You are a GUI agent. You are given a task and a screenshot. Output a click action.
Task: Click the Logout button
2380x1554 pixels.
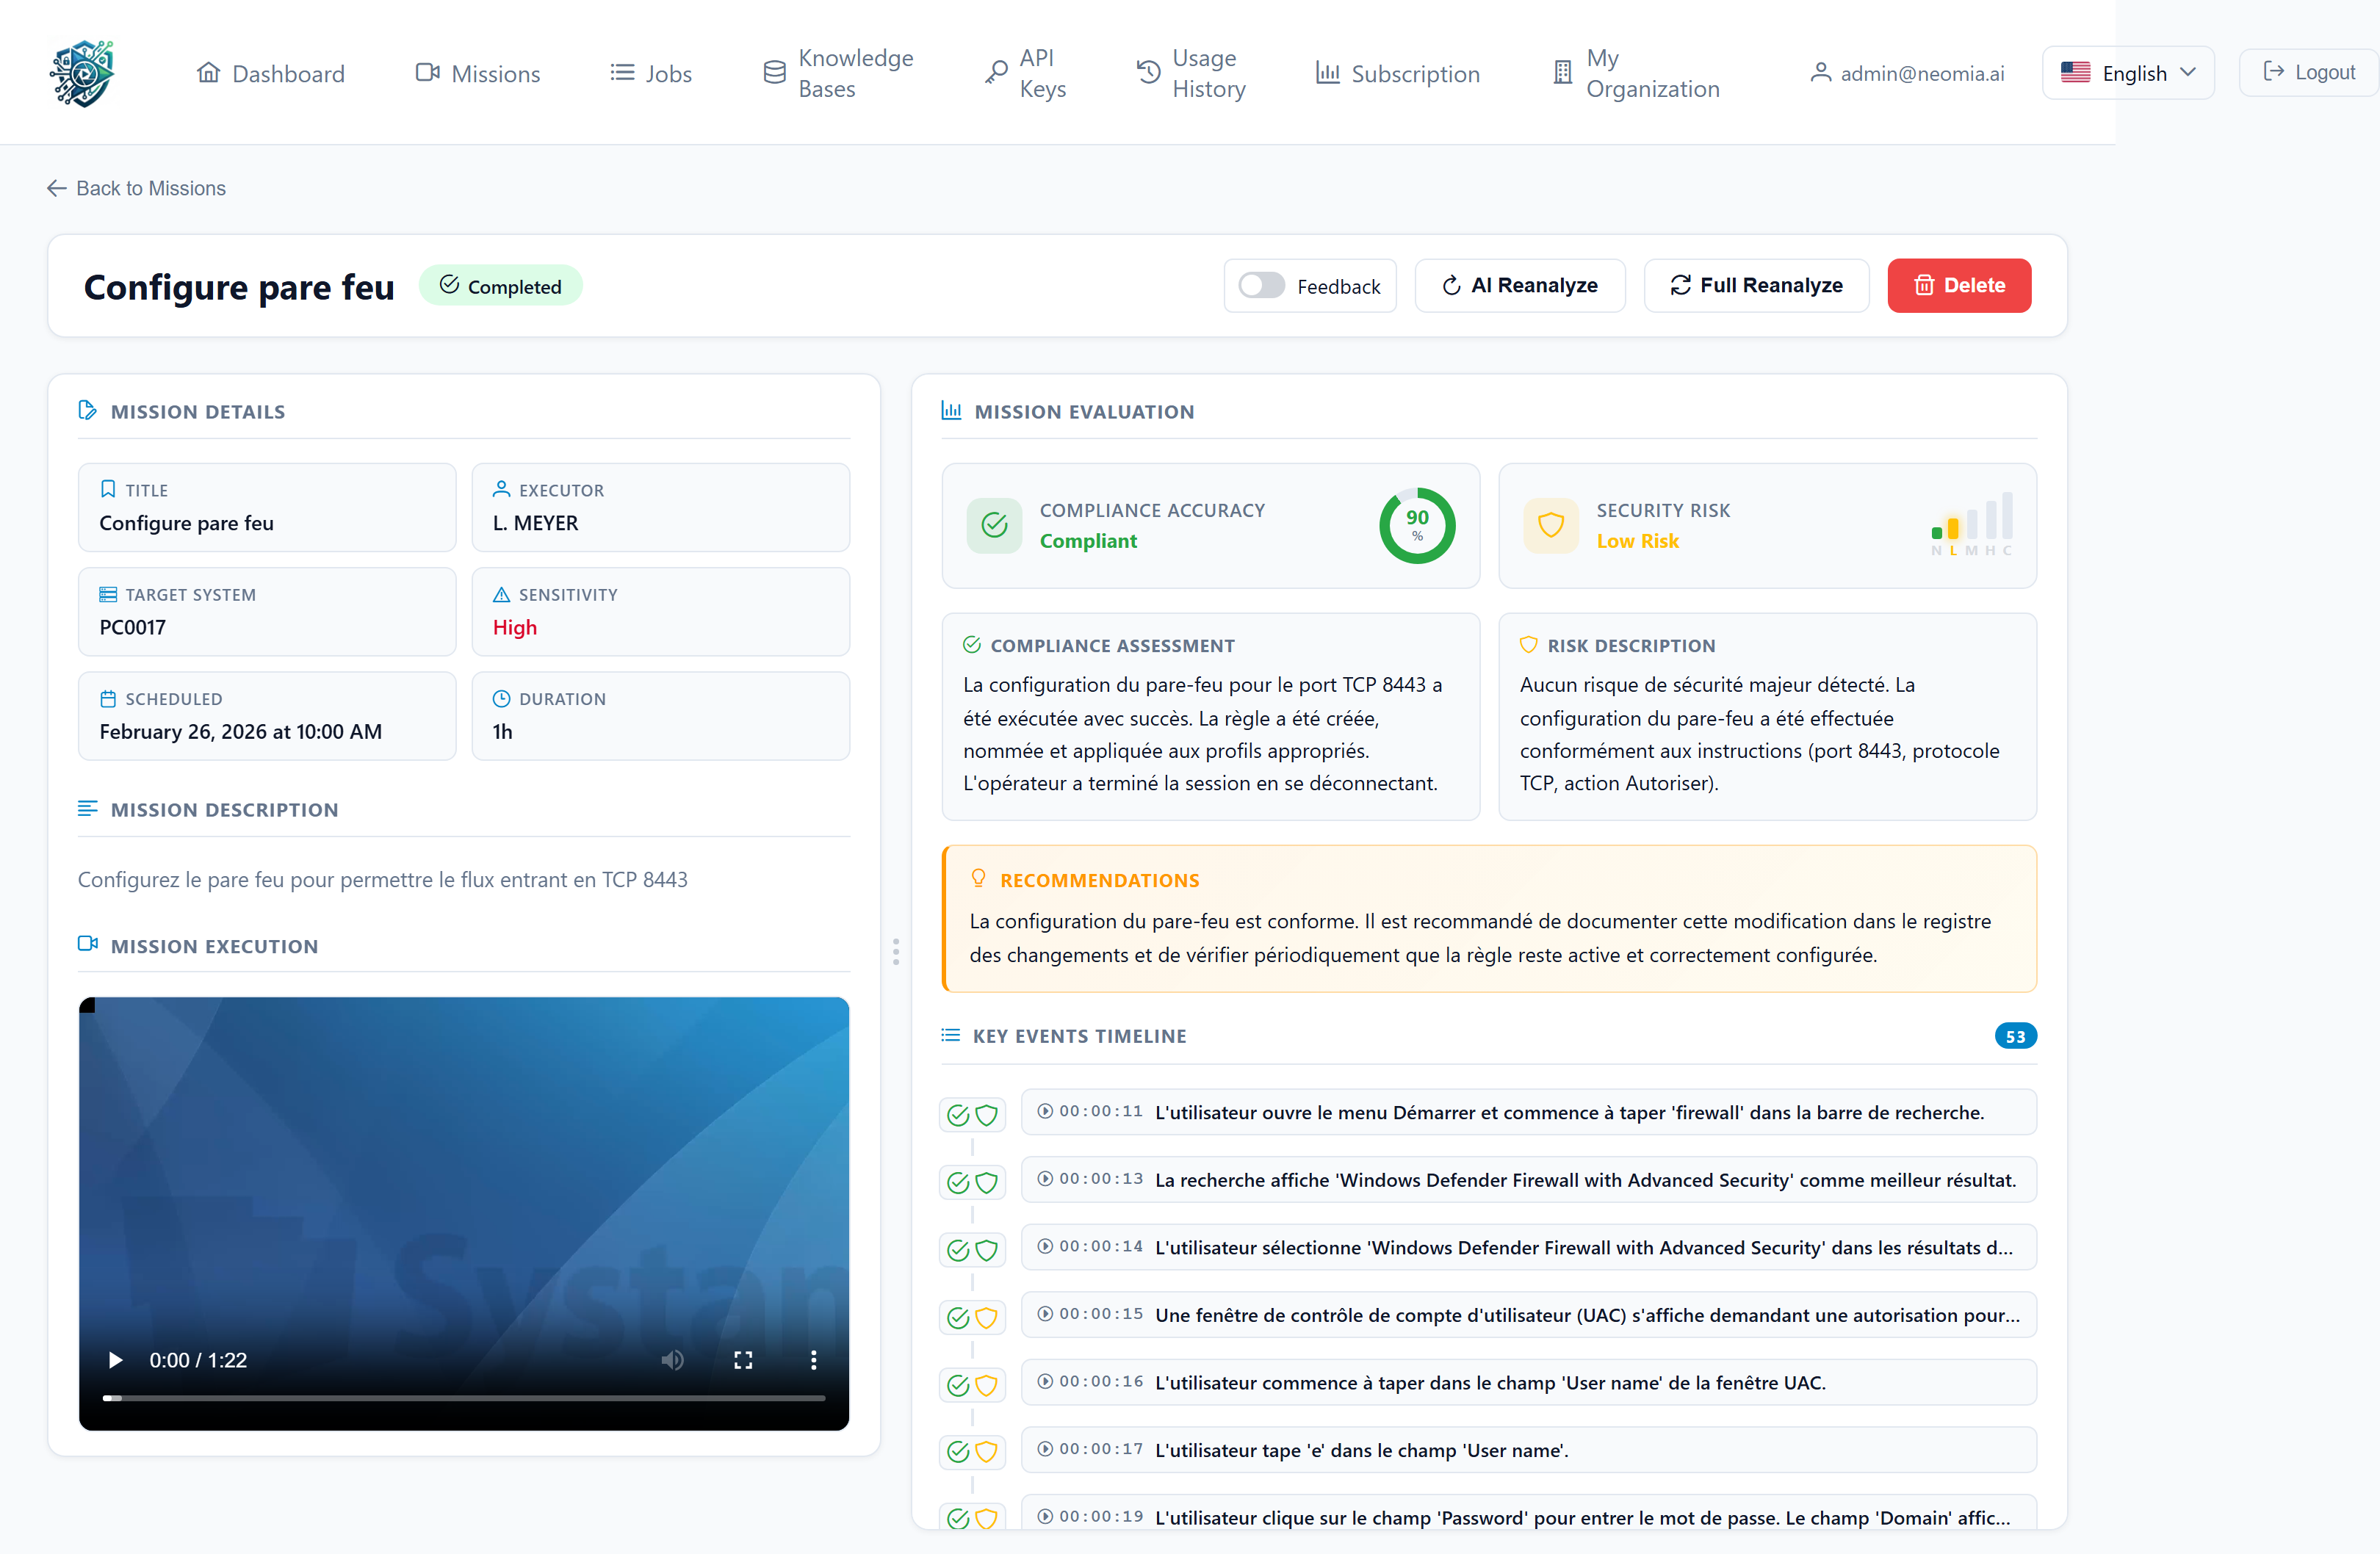click(x=2308, y=72)
